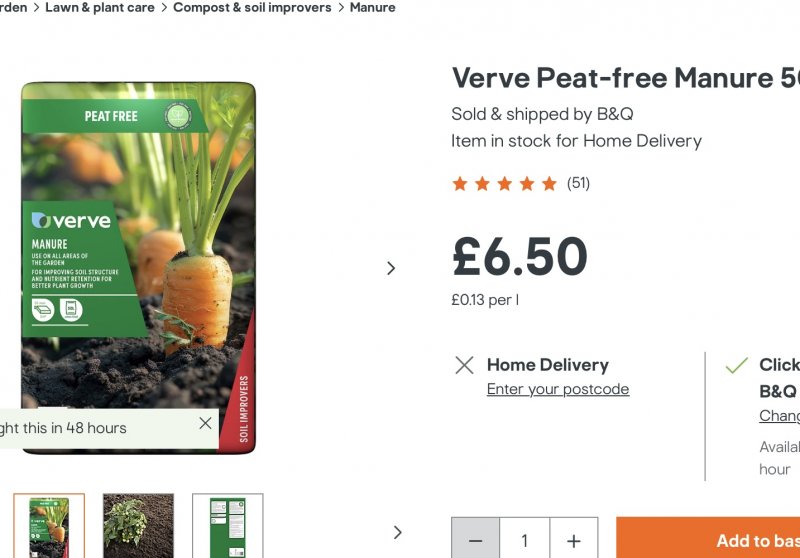Go to Compost & soil improvers breadcrumb
This screenshot has width=800, height=558.
click(252, 8)
